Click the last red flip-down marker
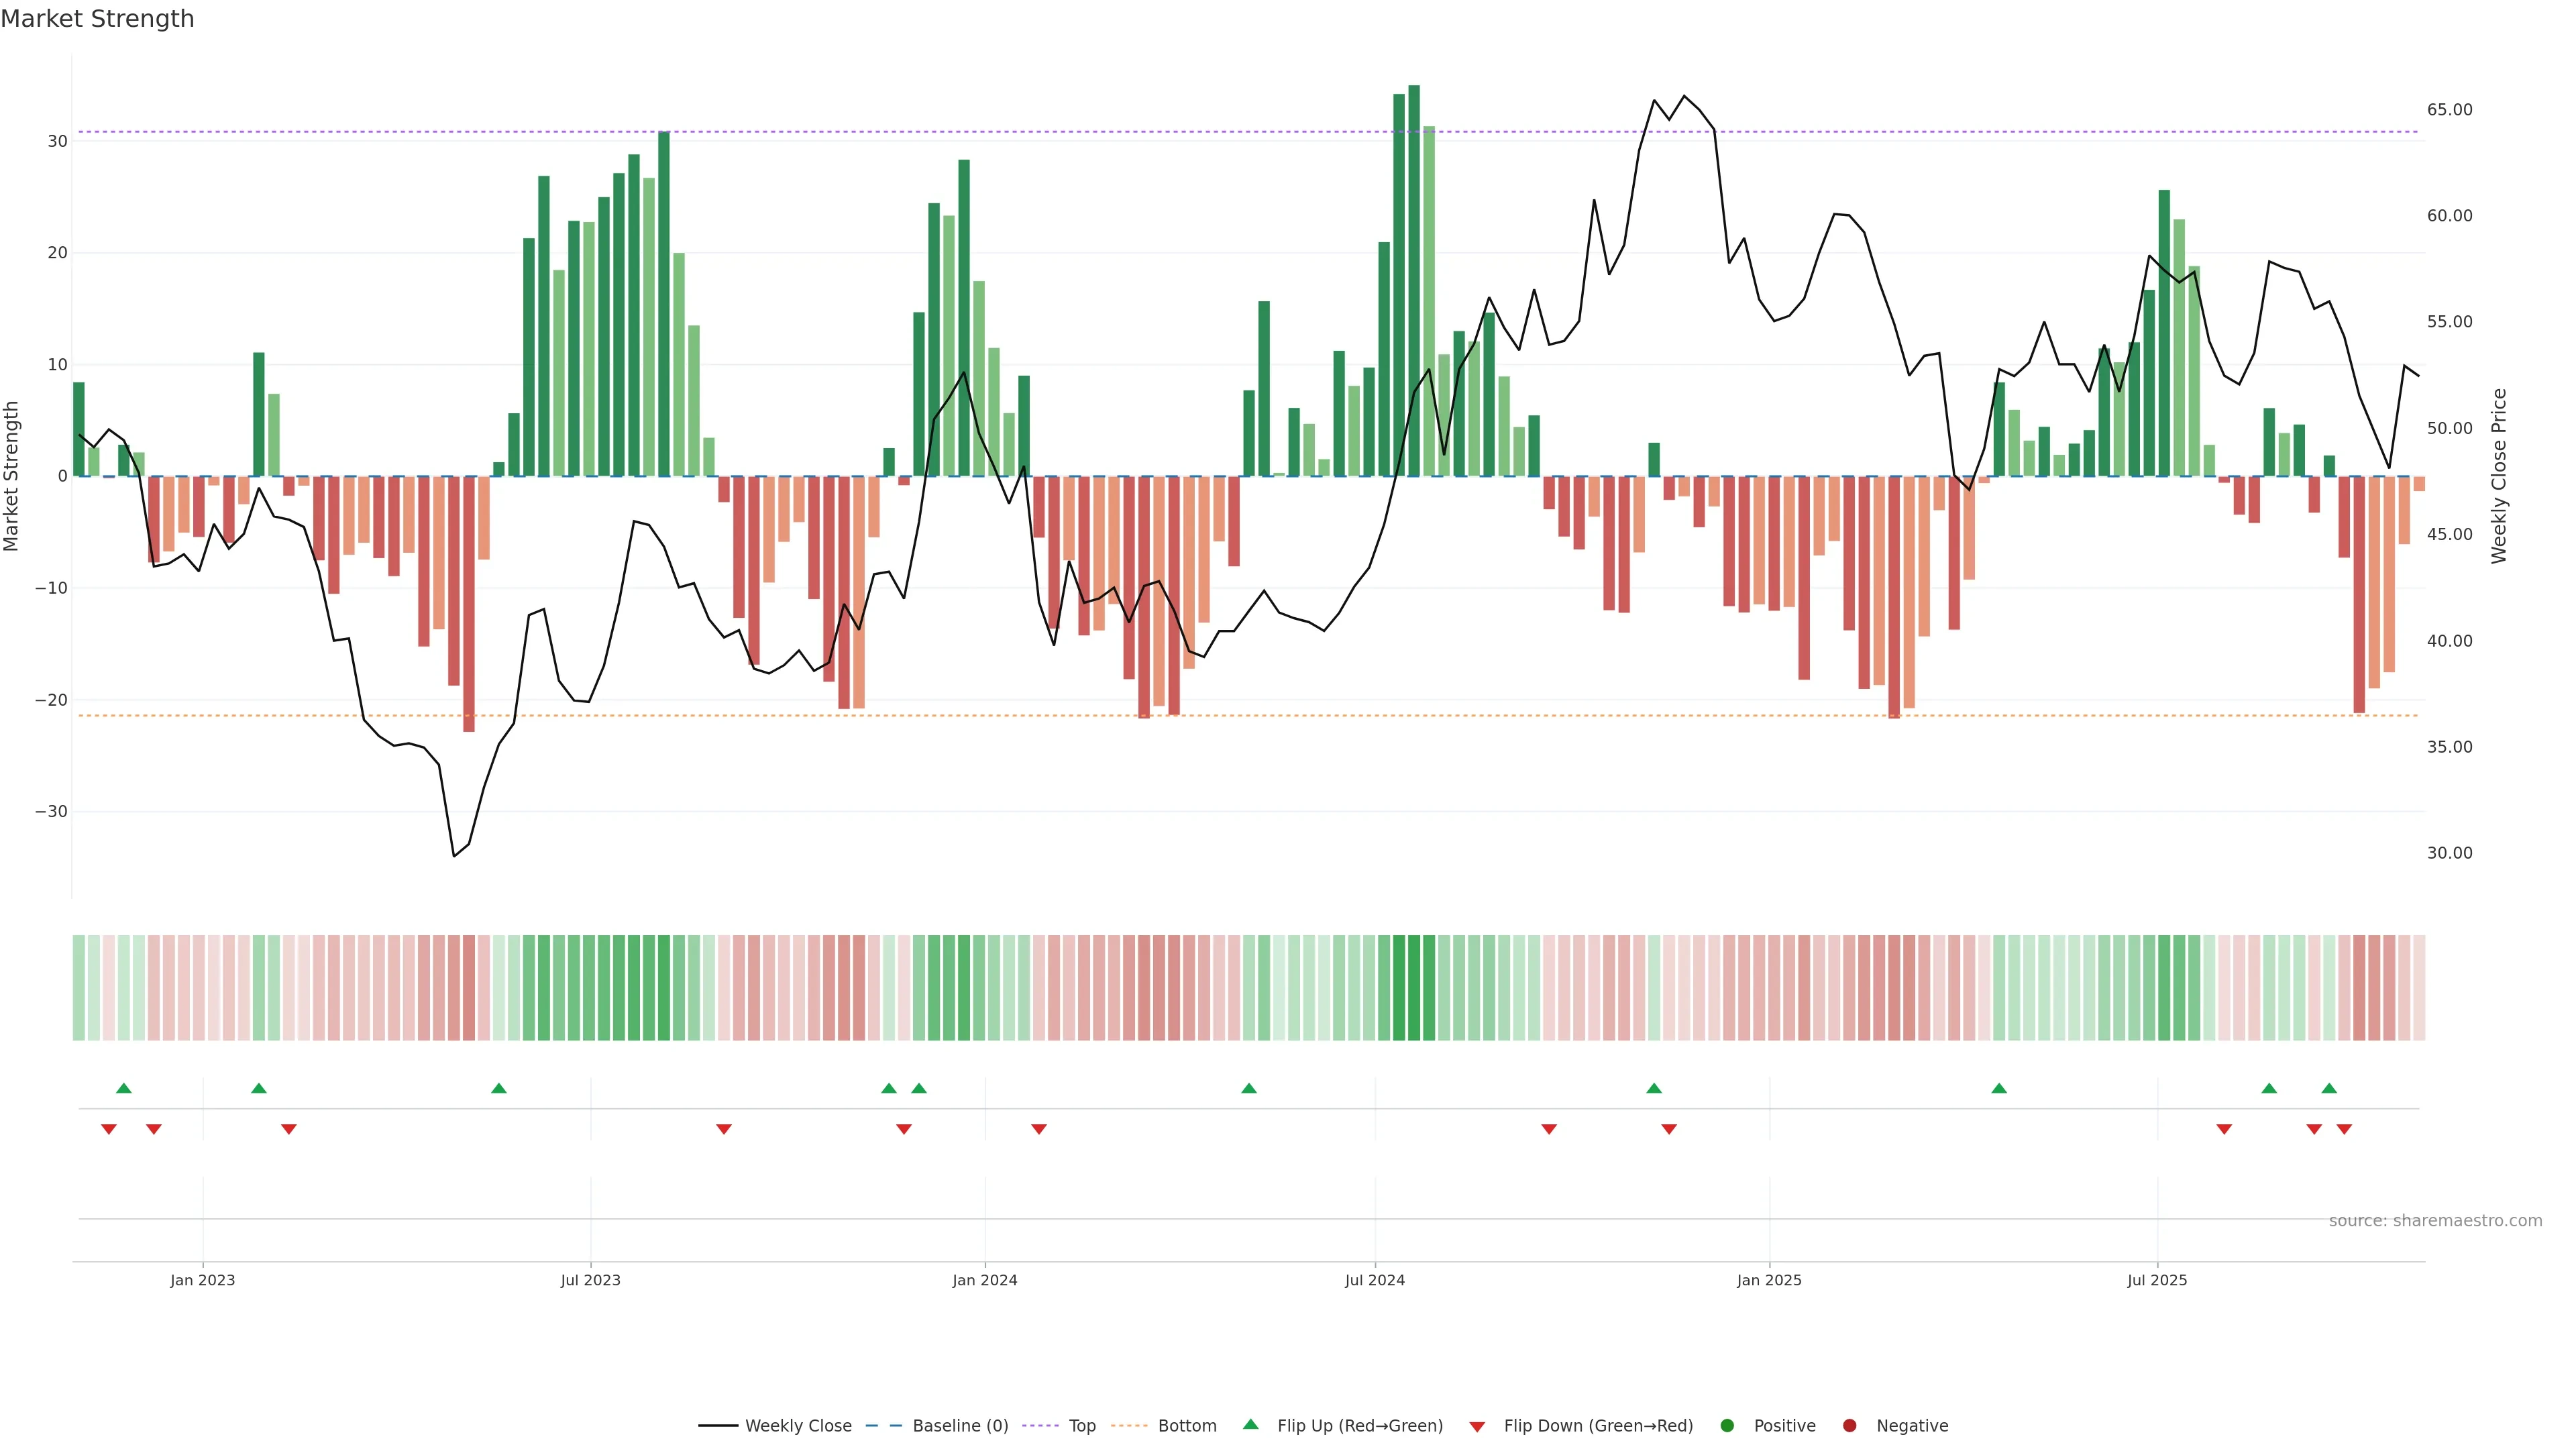The width and height of the screenshot is (2576, 1449). (x=2344, y=1129)
